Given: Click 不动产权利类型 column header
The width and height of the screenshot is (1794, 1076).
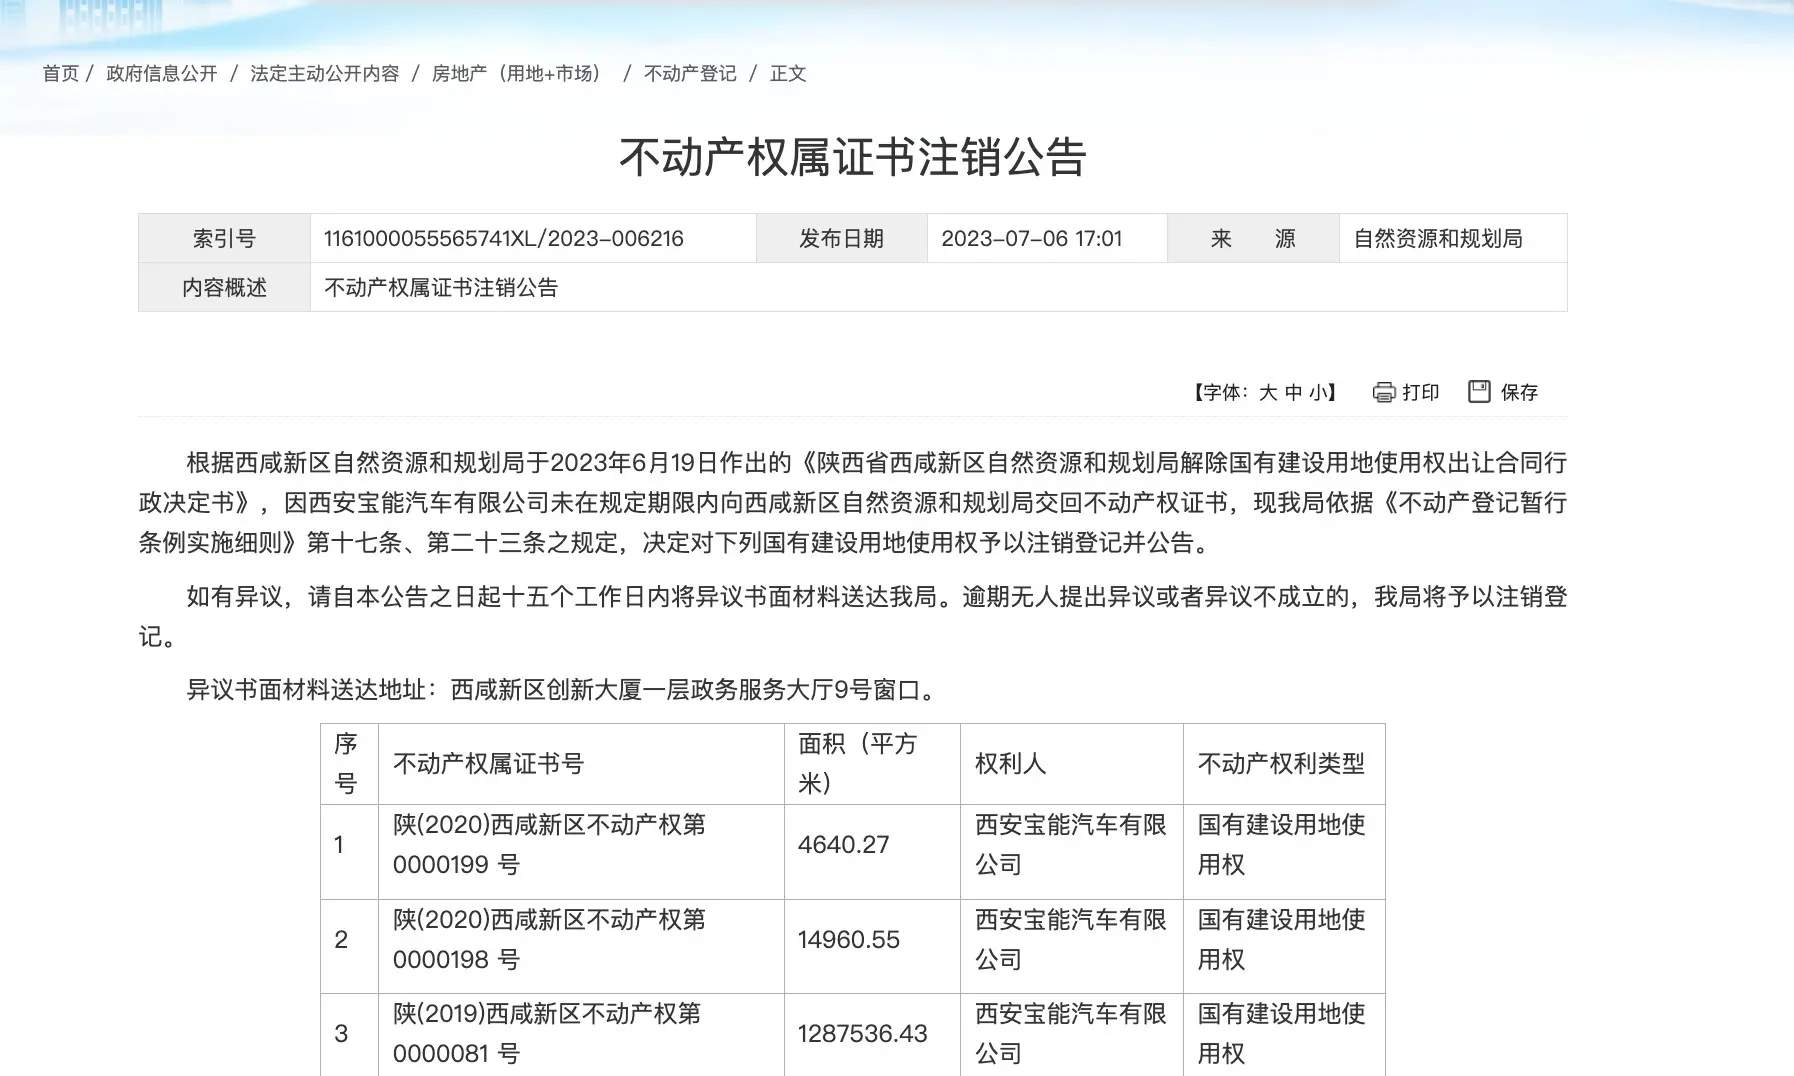Looking at the screenshot, I should [x=1285, y=764].
